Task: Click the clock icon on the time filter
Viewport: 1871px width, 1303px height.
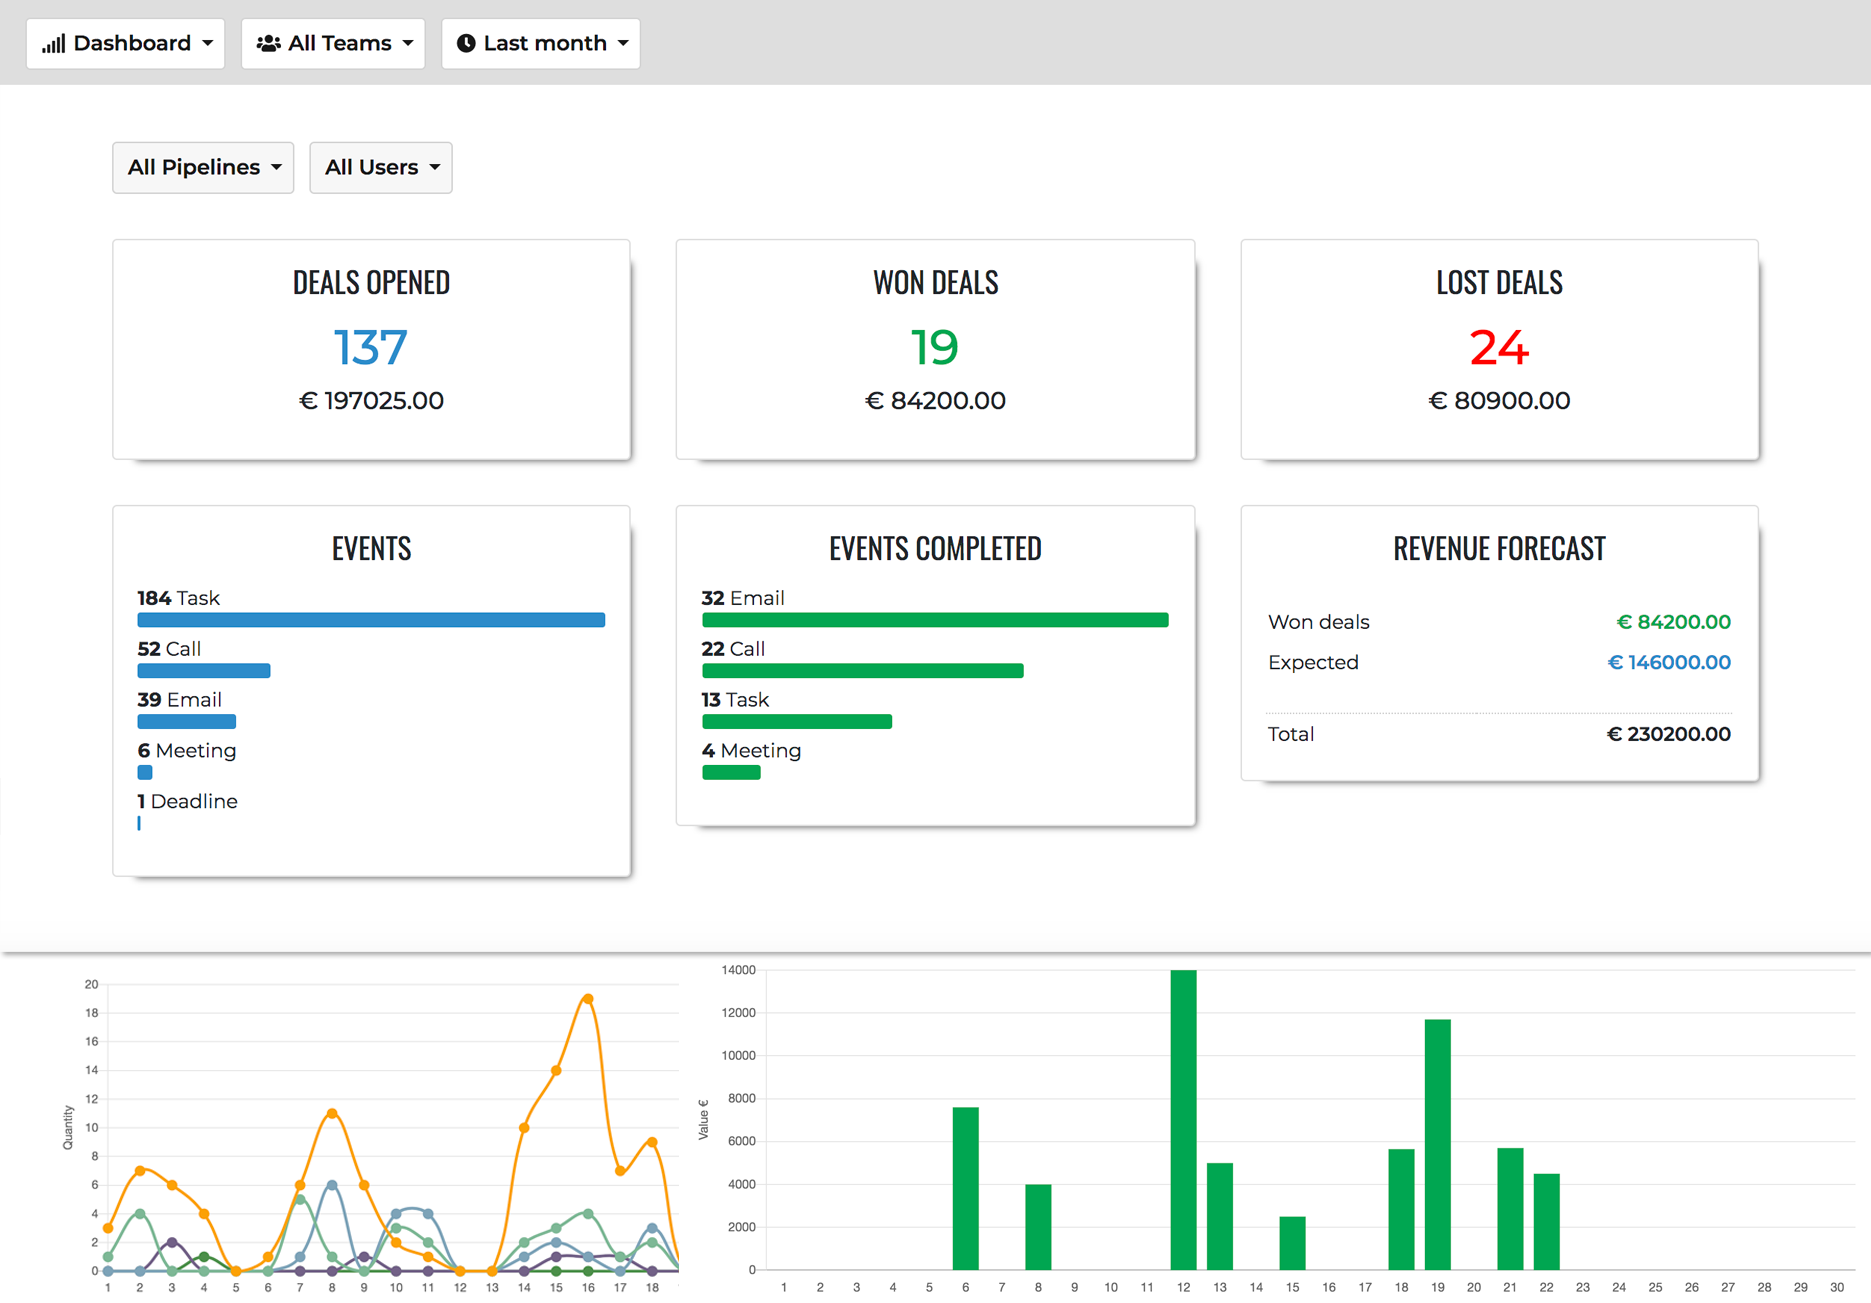Action: (x=468, y=42)
